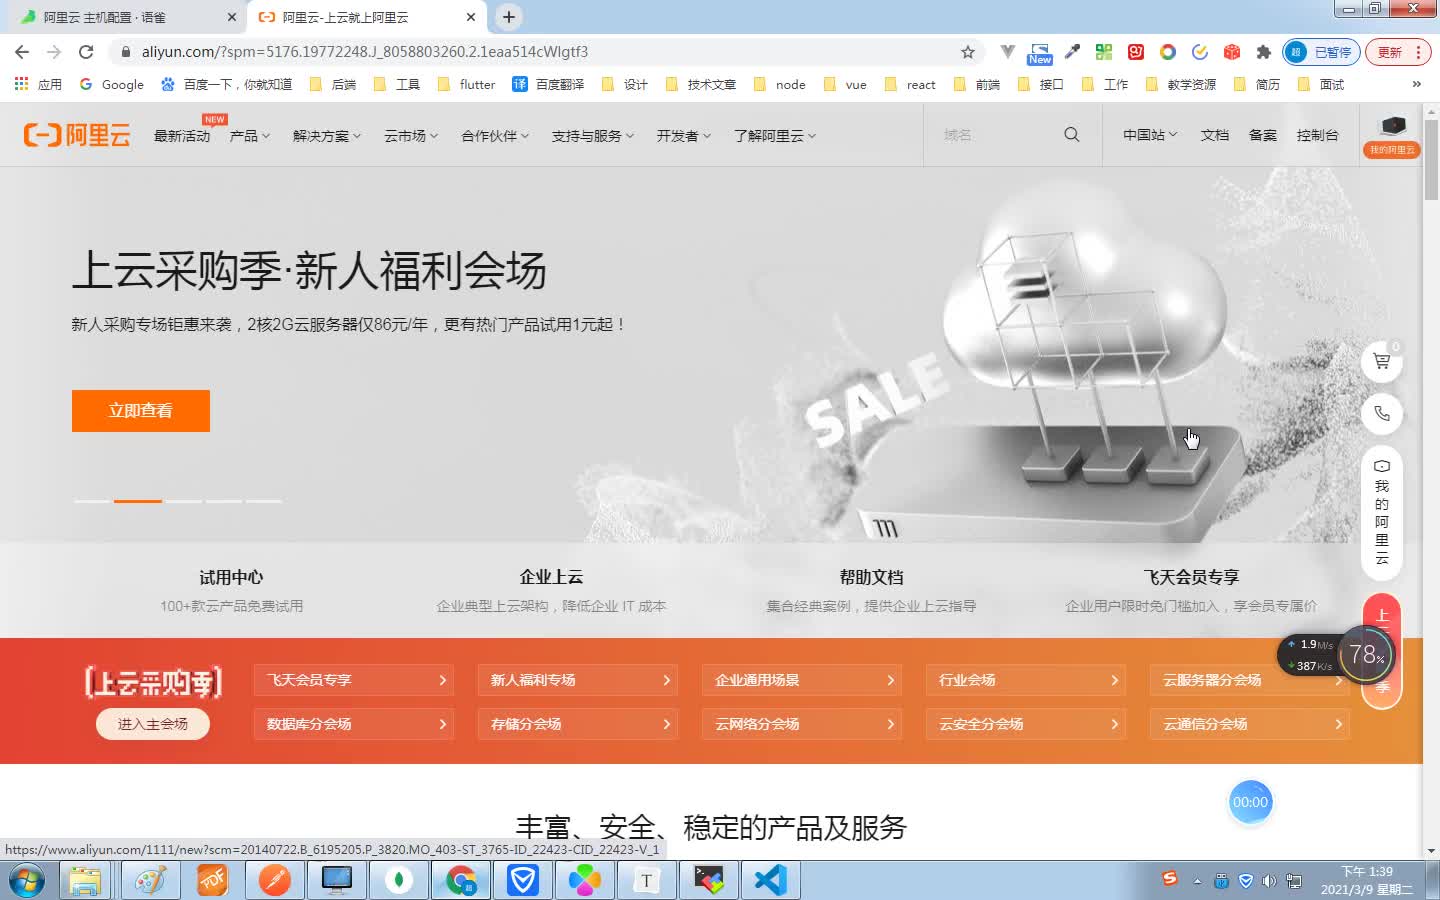Open the red dice extension icon
Screen dimensions: 1440x900
[x=1232, y=52]
